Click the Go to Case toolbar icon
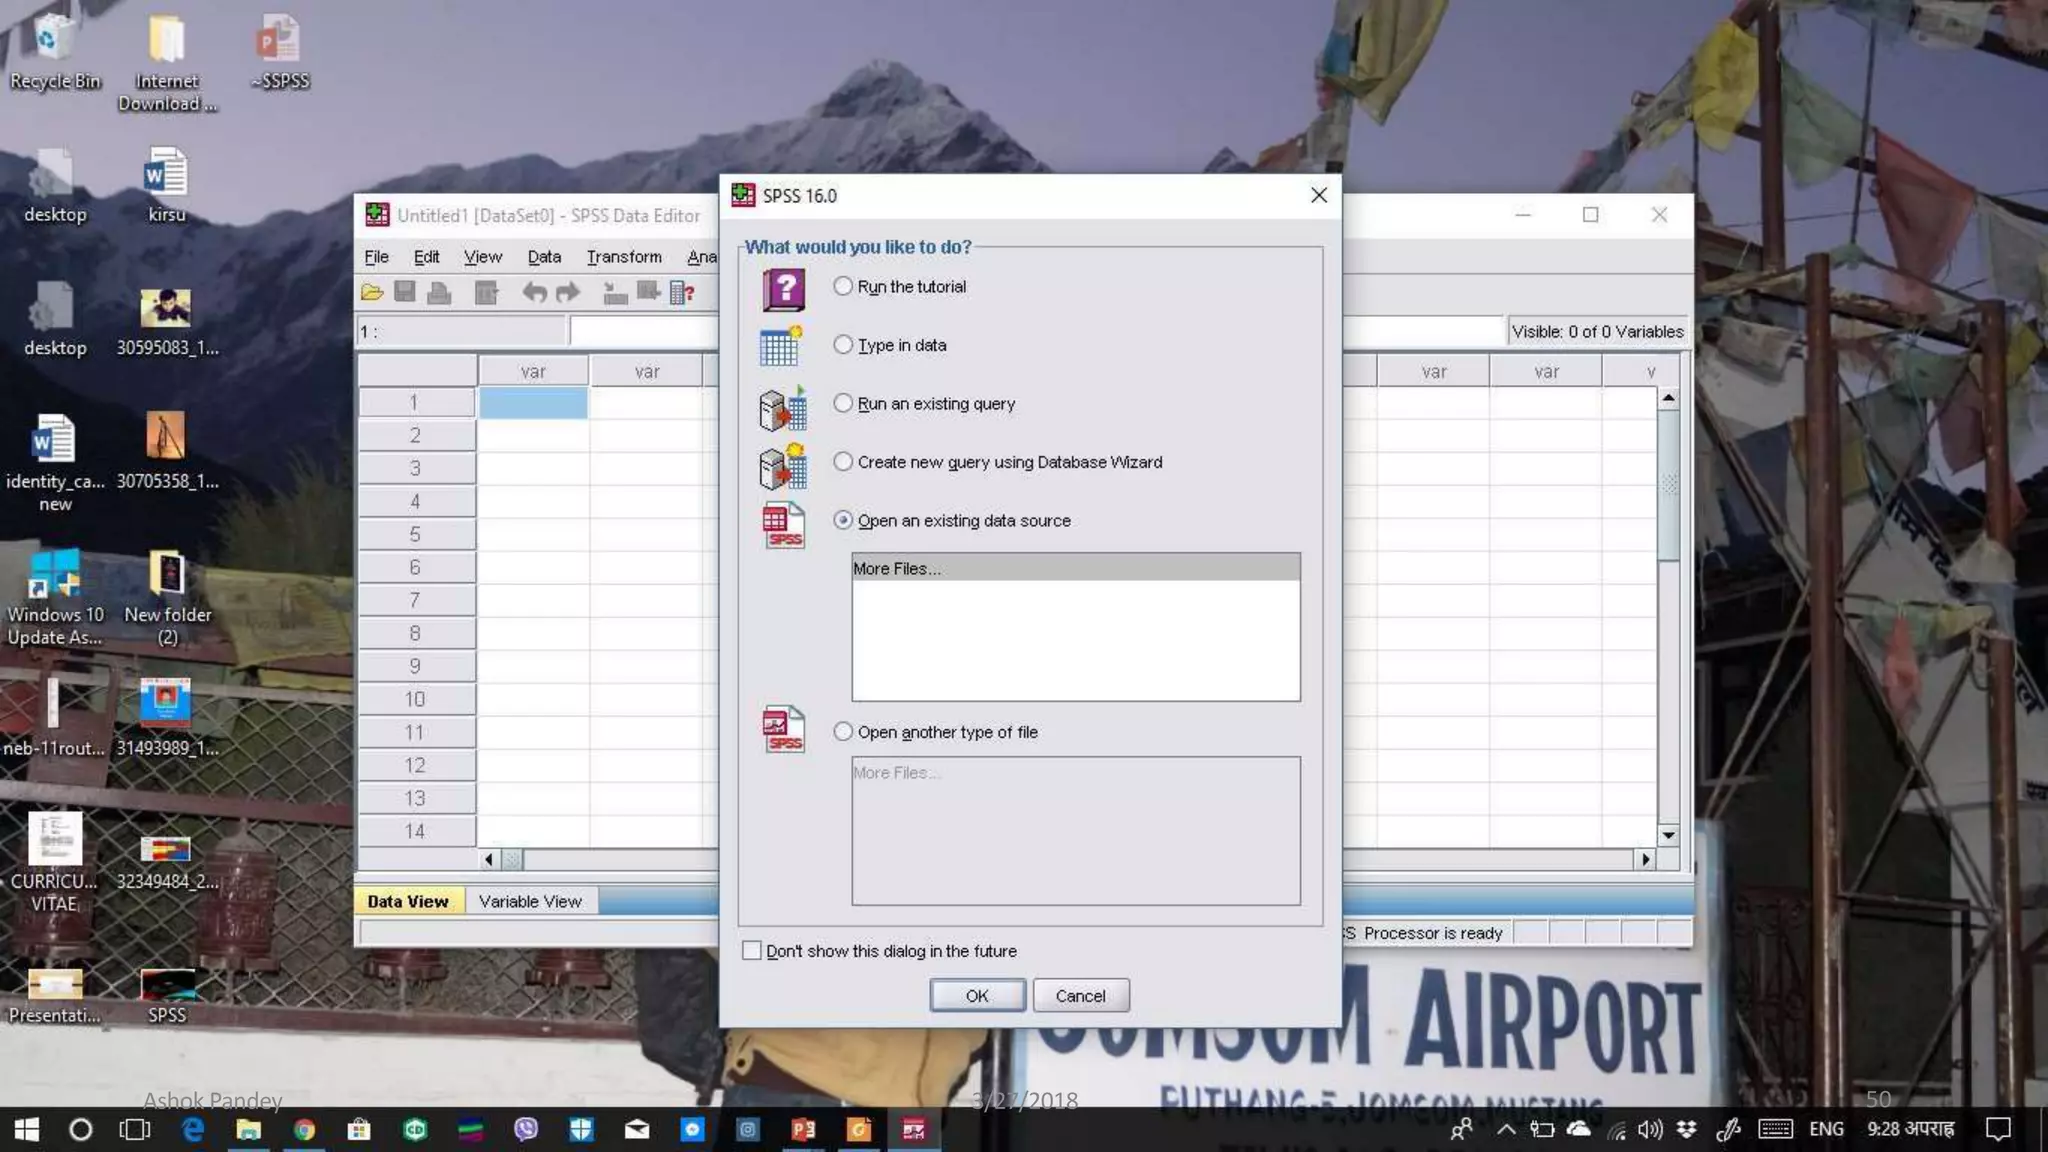The width and height of the screenshot is (2048, 1152). (x=615, y=293)
